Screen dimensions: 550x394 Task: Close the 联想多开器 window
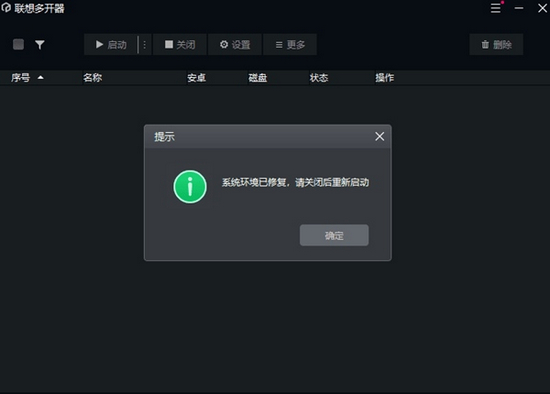point(542,8)
